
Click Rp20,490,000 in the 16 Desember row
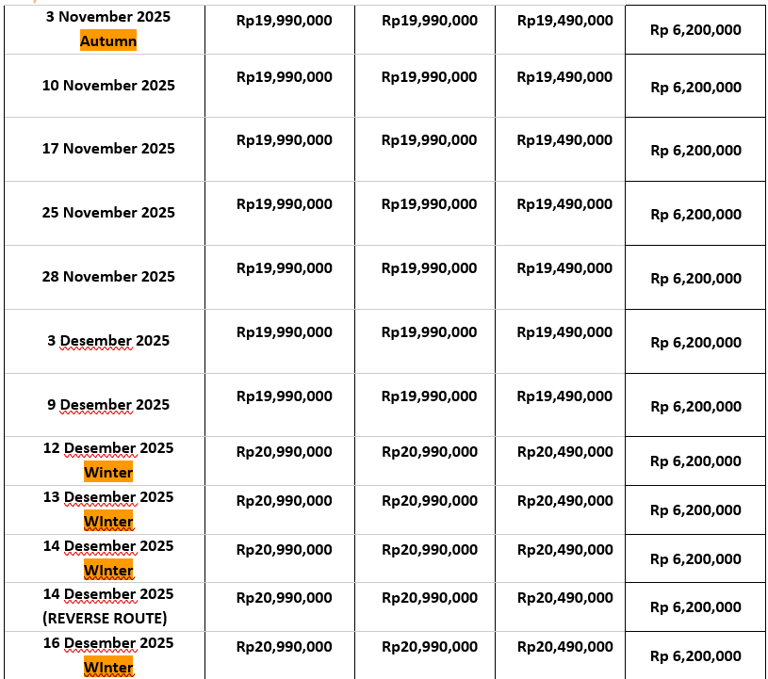[x=565, y=647]
